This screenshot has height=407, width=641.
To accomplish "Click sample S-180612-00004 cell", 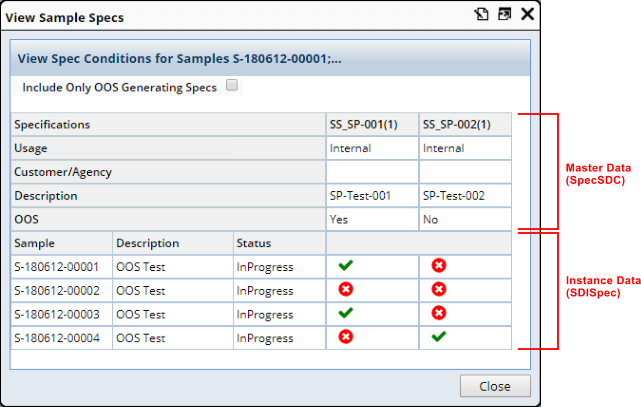I will click(x=62, y=338).
